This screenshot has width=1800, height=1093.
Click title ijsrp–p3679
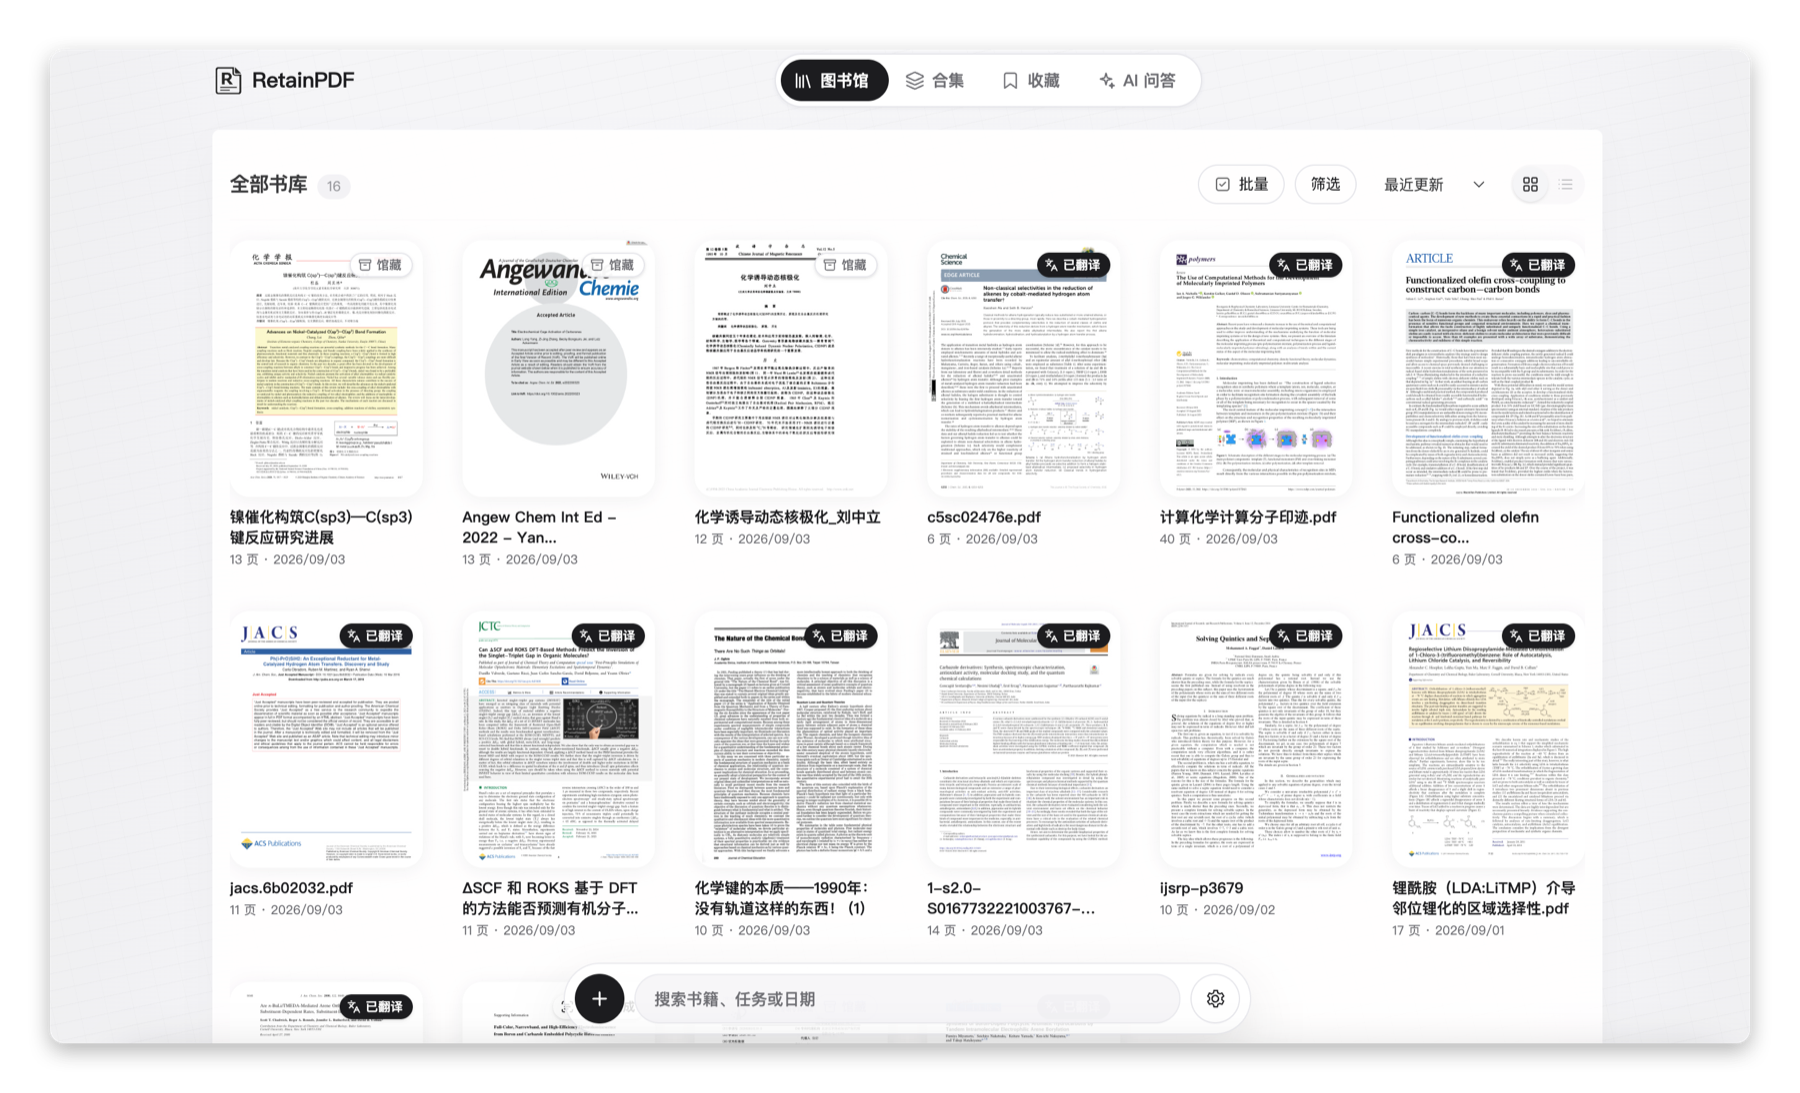tap(1201, 888)
